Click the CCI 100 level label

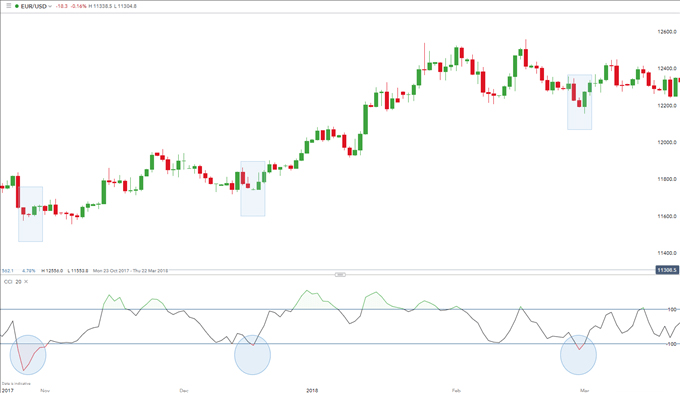[x=672, y=309]
